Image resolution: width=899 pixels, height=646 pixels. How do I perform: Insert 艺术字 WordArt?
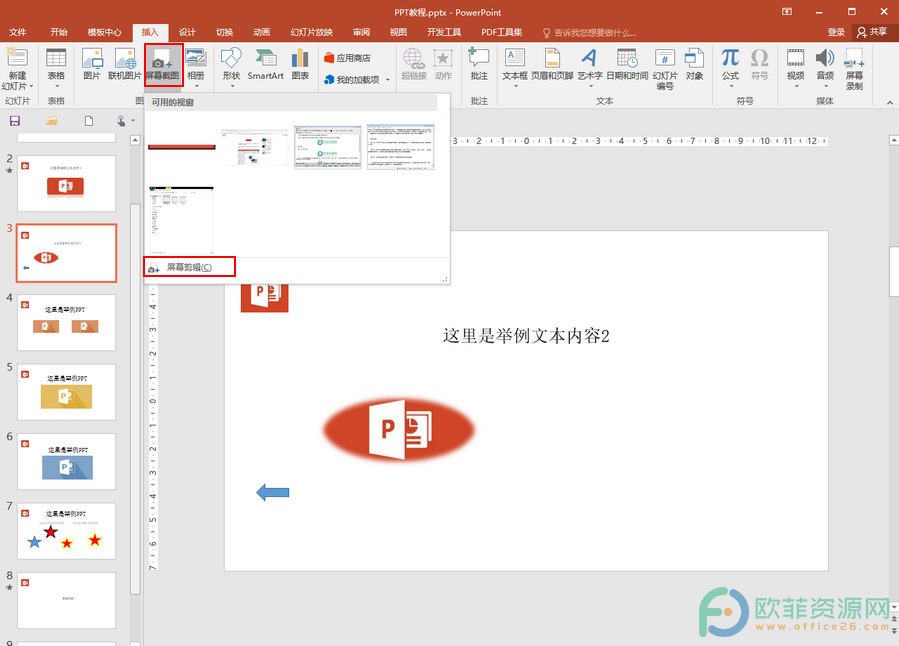pyautogui.click(x=589, y=67)
